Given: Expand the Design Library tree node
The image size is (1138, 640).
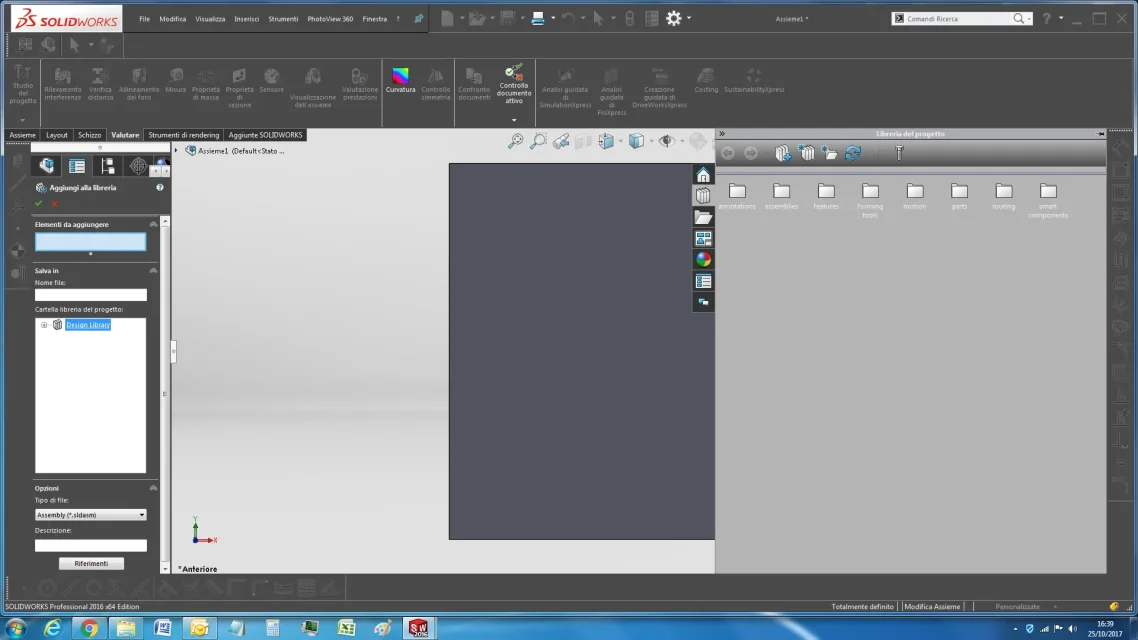Looking at the screenshot, I should point(44,325).
